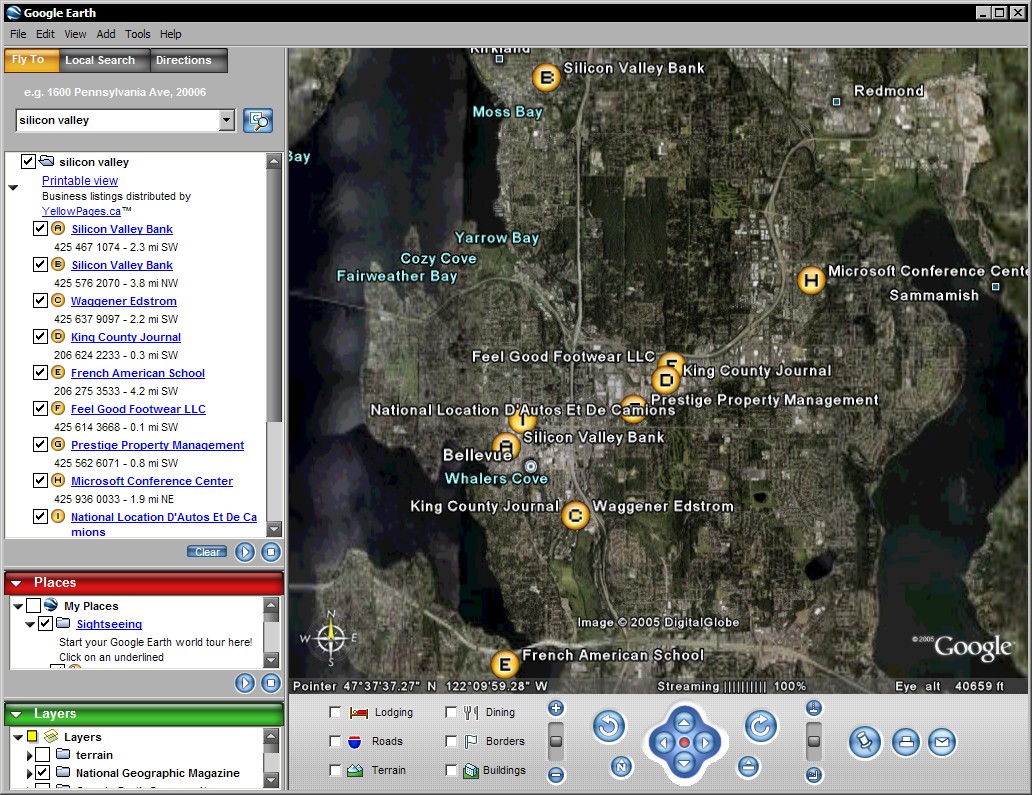Image resolution: width=1032 pixels, height=795 pixels.
Task: Switch to the Directions tab
Action: (x=183, y=60)
